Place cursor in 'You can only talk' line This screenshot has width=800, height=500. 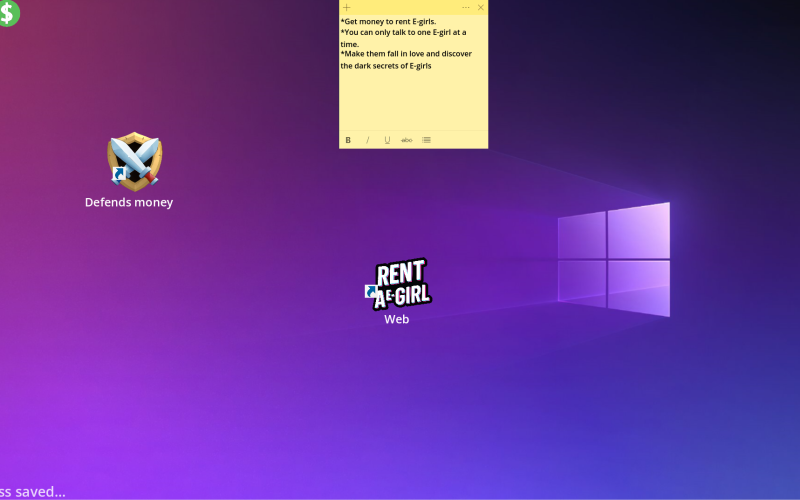(402, 32)
